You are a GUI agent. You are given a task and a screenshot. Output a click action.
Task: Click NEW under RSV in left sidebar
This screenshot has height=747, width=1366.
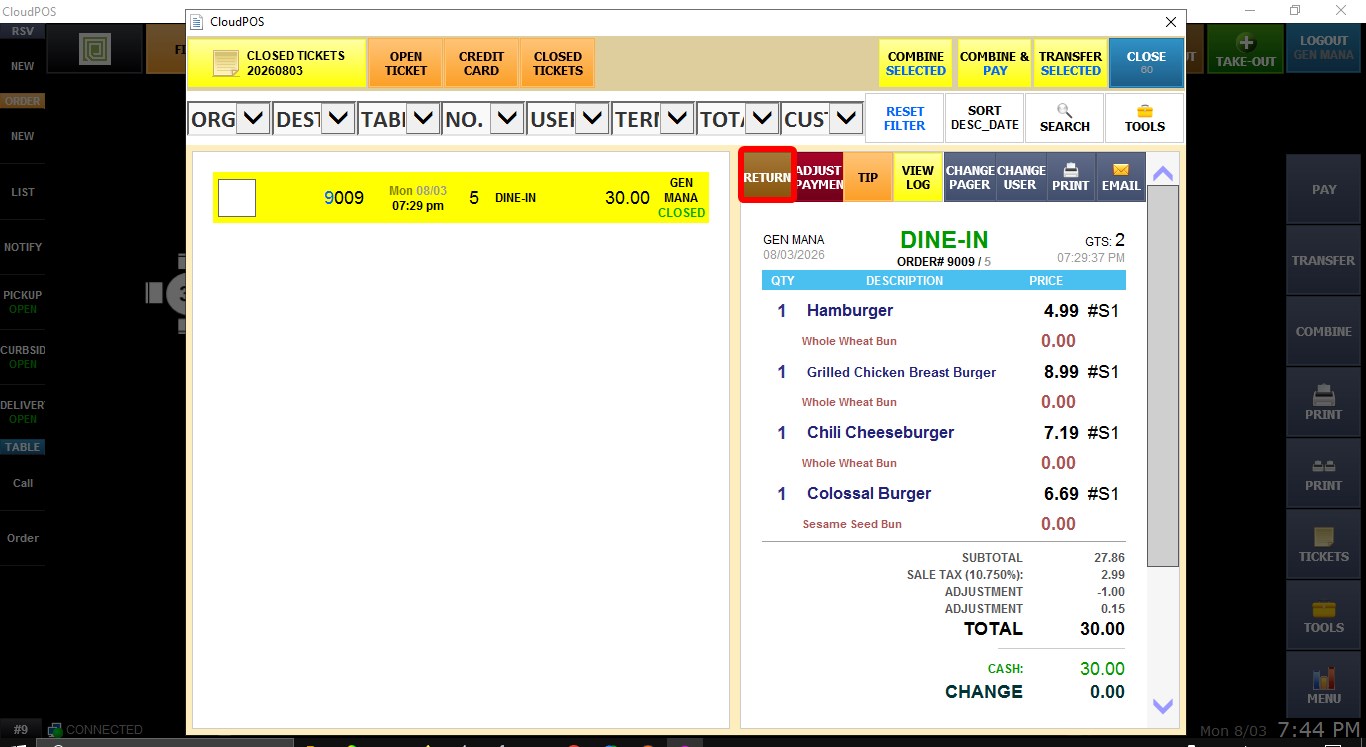tap(22, 66)
